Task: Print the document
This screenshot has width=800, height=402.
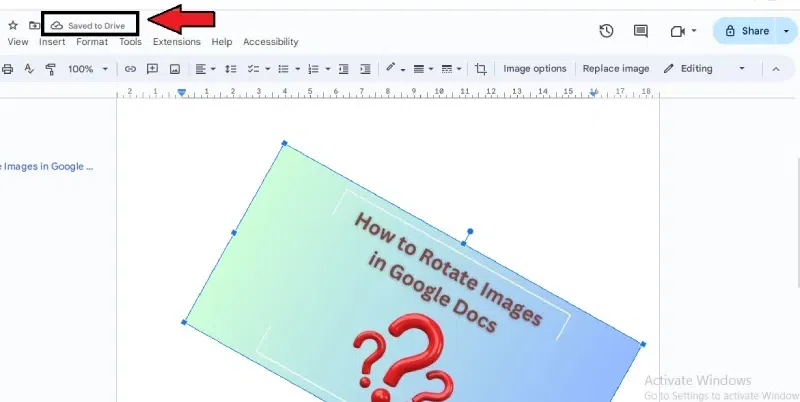Action: [7, 69]
